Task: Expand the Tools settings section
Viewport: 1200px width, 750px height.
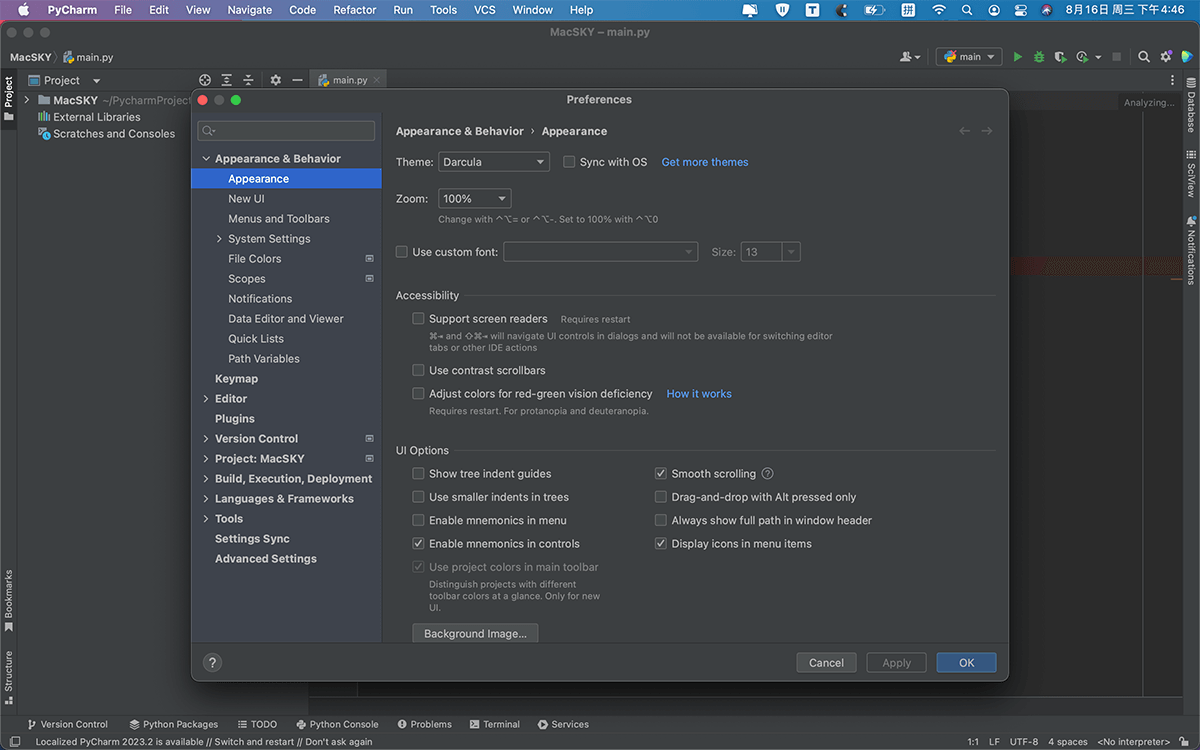Action: point(206,519)
